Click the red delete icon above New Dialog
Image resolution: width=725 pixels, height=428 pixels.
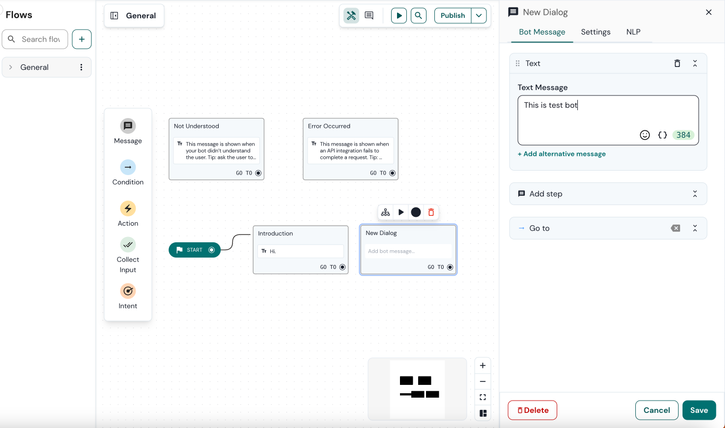click(x=431, y=212)
